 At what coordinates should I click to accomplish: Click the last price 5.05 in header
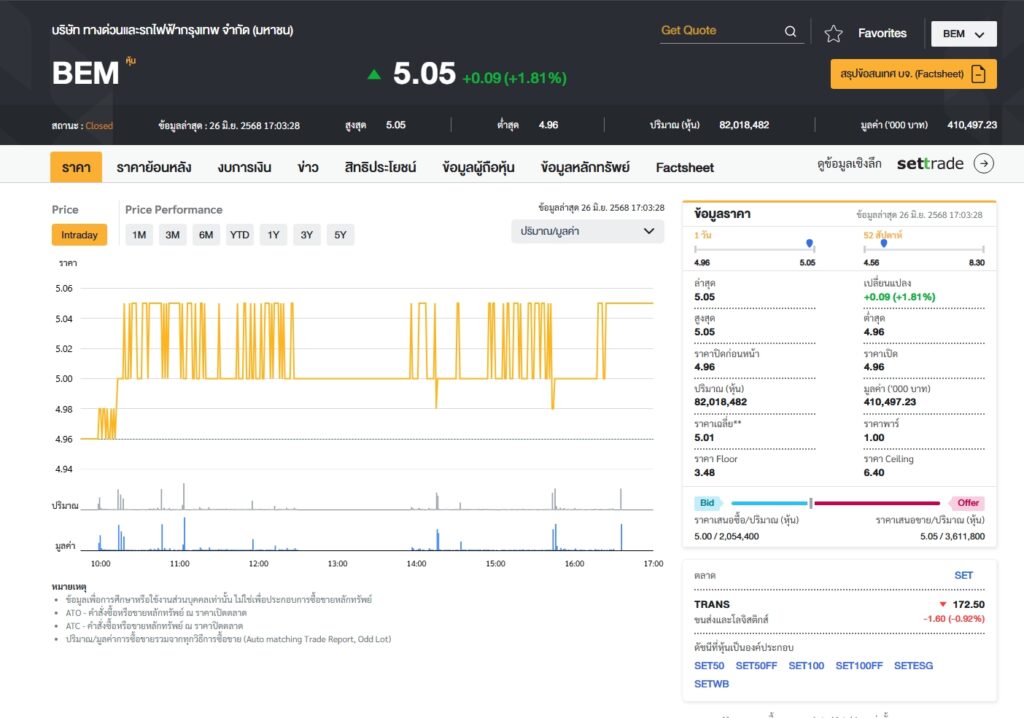pos(424,74)
